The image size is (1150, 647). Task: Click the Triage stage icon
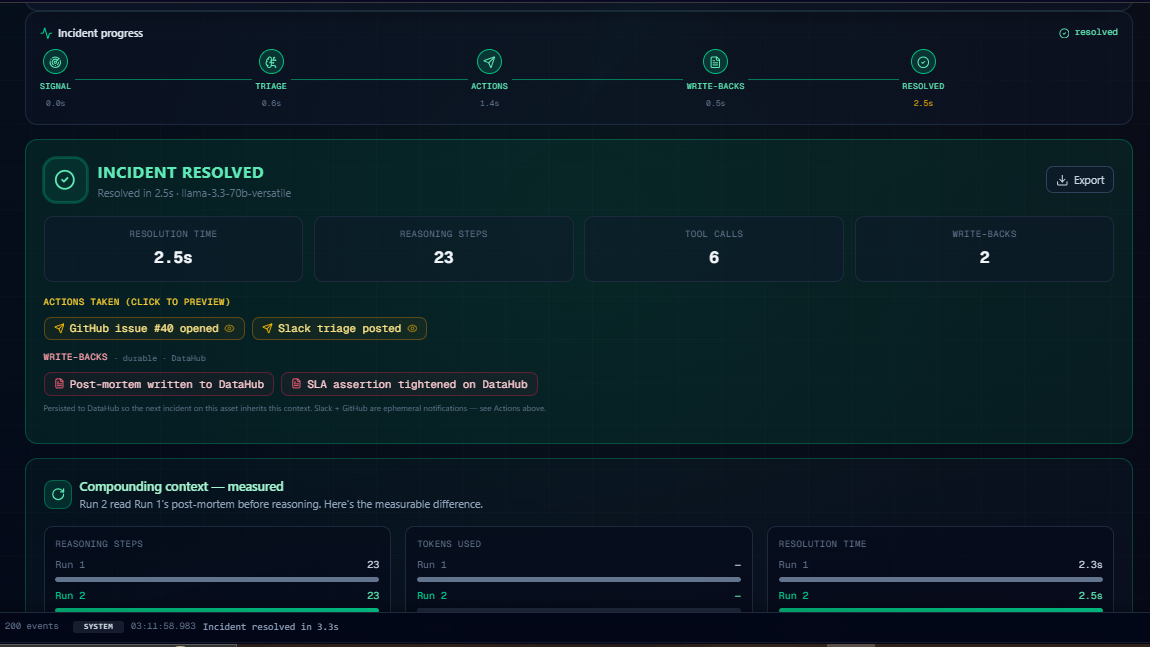271,62
